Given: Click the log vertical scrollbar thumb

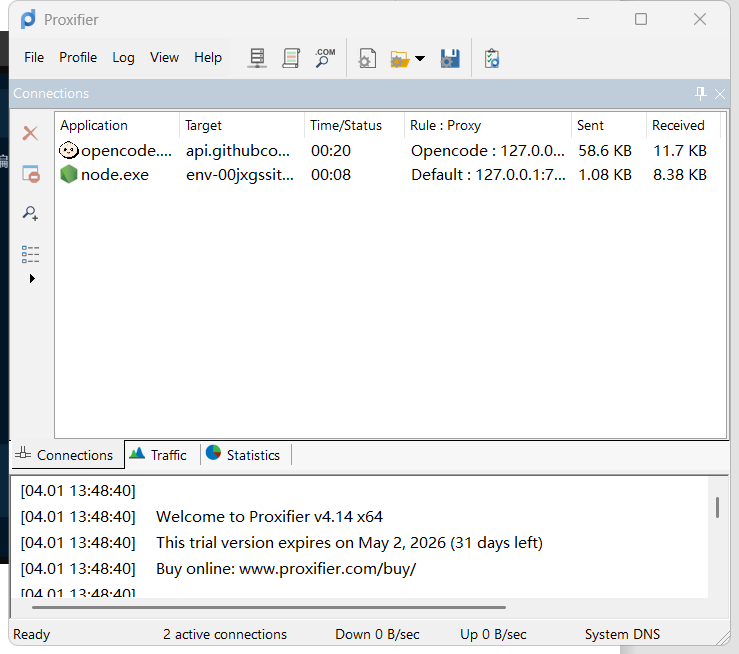Looking at the screenshot, I should (x=717, y=507).
